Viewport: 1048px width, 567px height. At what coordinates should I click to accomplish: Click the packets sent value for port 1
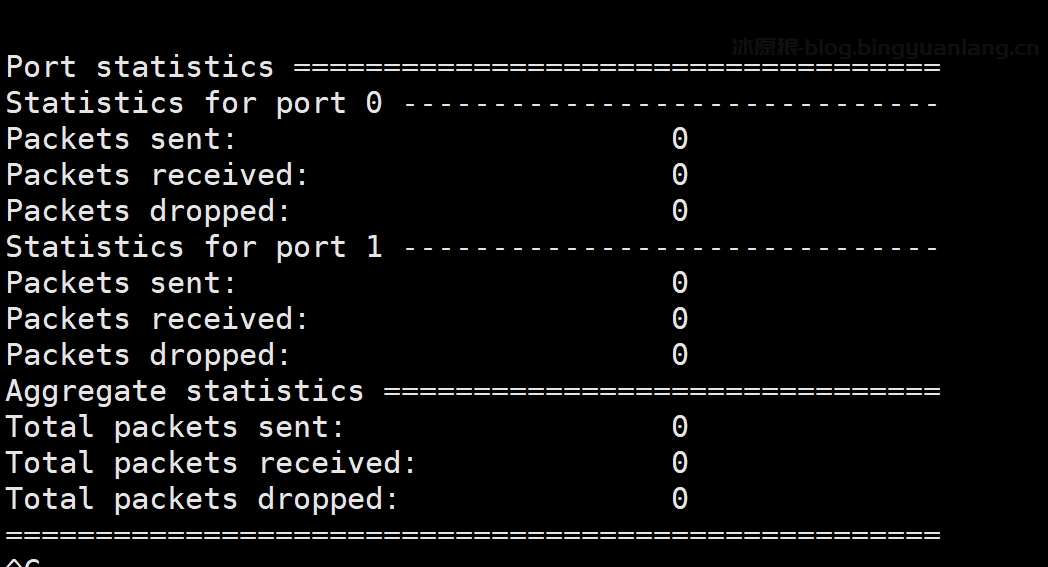(x=680, y=283)
